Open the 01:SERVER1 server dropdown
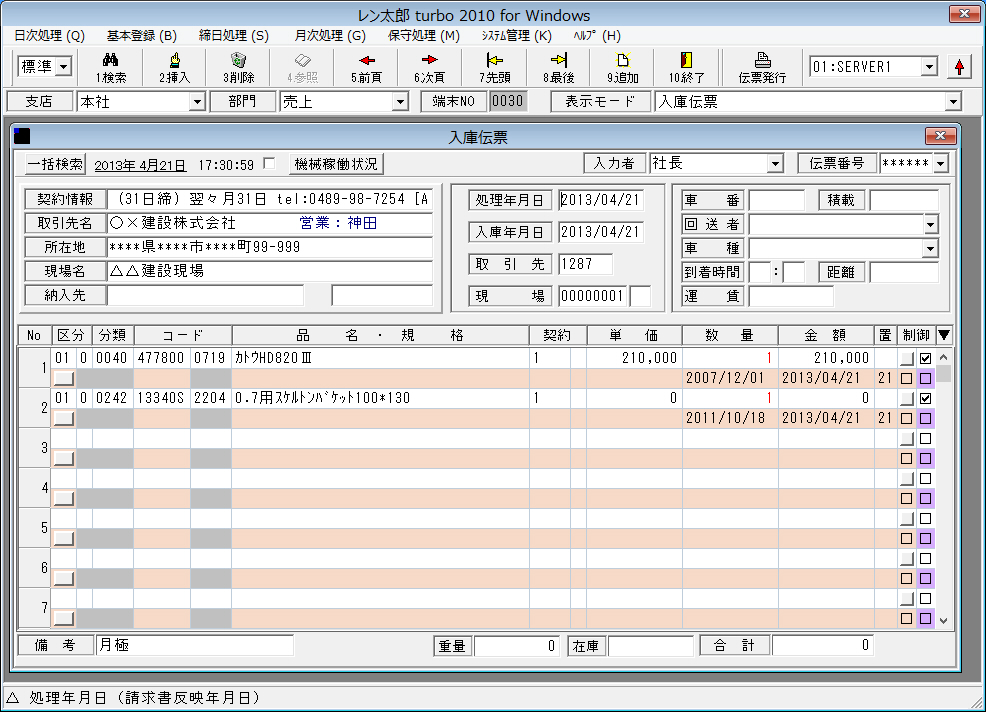 point(929,67)
